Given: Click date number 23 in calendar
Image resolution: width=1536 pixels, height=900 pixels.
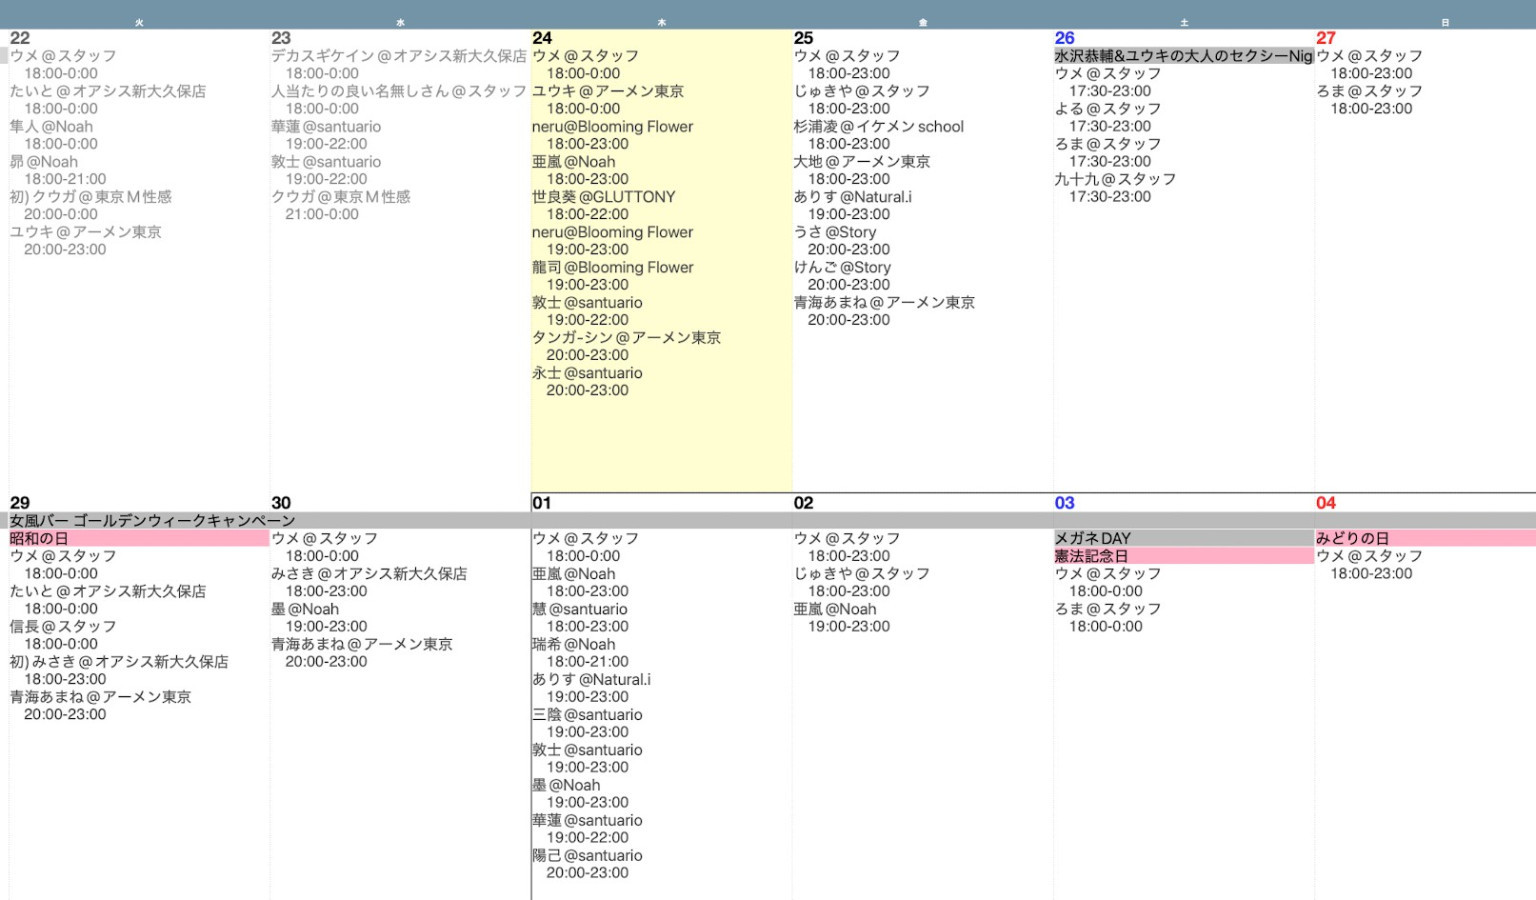Looking at the screenshot, I should [x=281, y=38].
